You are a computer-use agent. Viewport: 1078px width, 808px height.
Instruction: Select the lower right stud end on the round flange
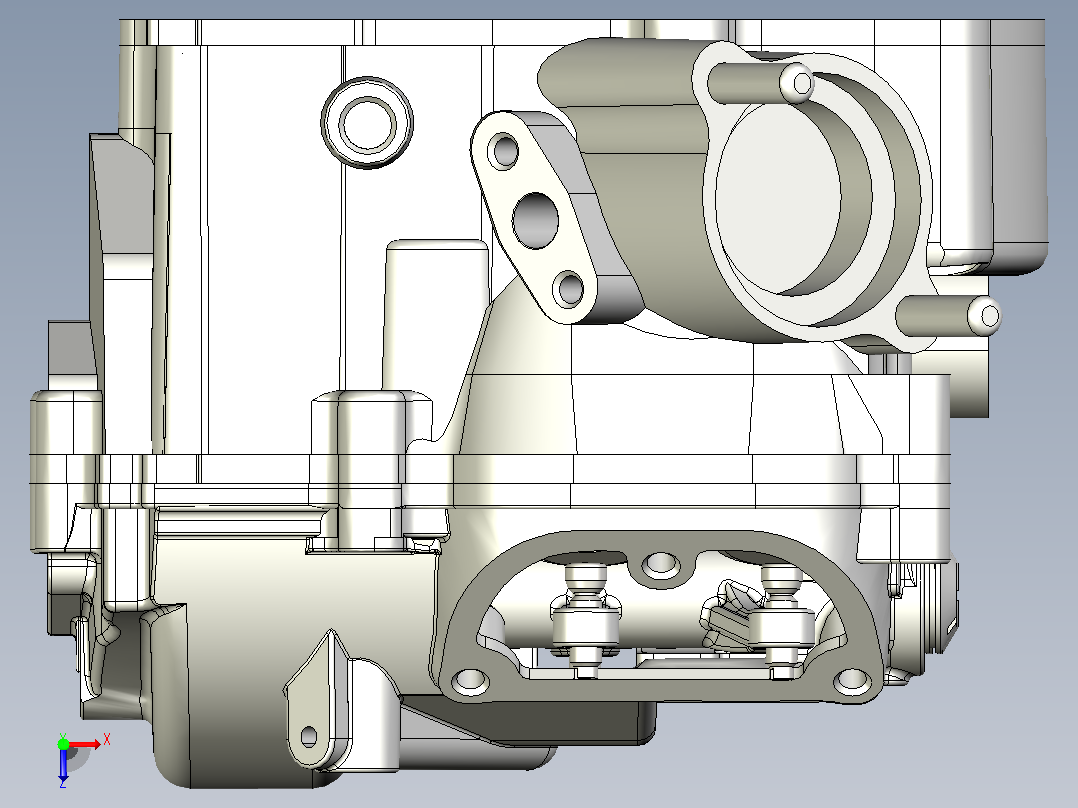tap(984, 316)
